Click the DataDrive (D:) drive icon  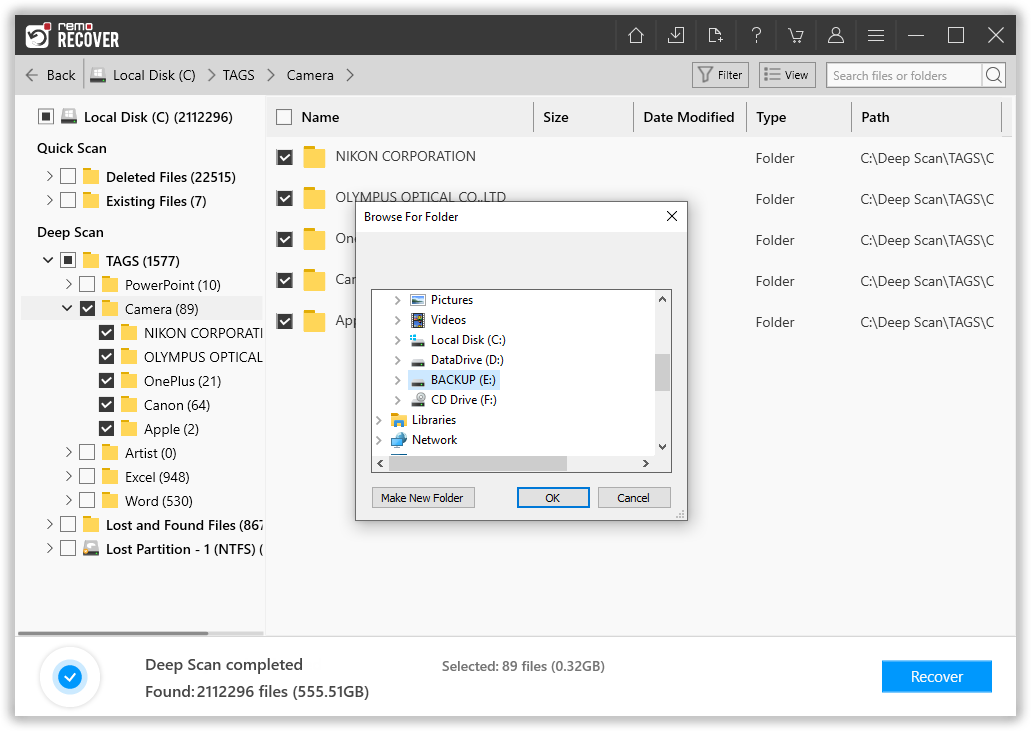click(418, 360)
